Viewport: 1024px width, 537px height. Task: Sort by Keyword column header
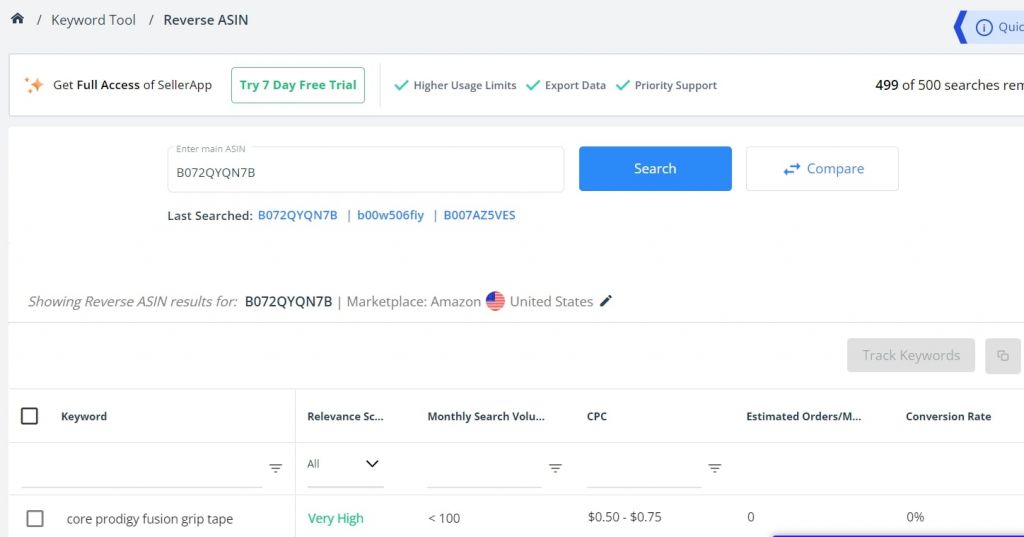click(x=84, y=417)
